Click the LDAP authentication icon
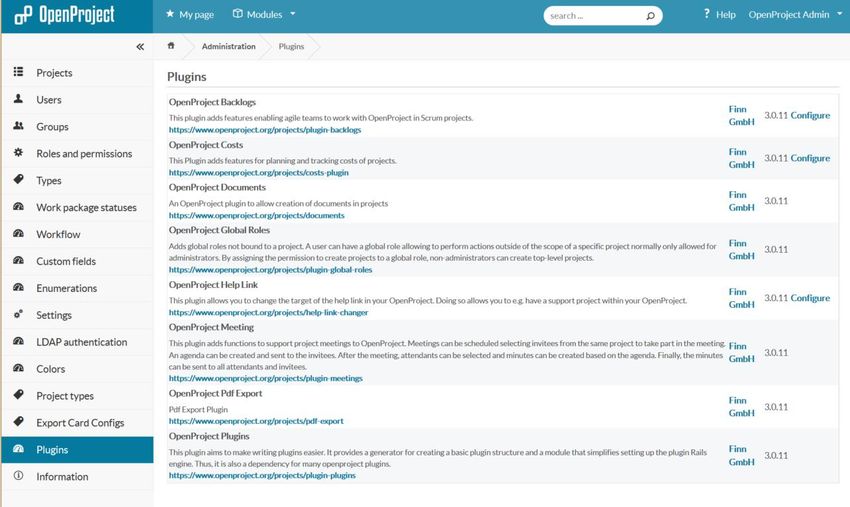The image size is (850, 507). click(x=18, y=341)
